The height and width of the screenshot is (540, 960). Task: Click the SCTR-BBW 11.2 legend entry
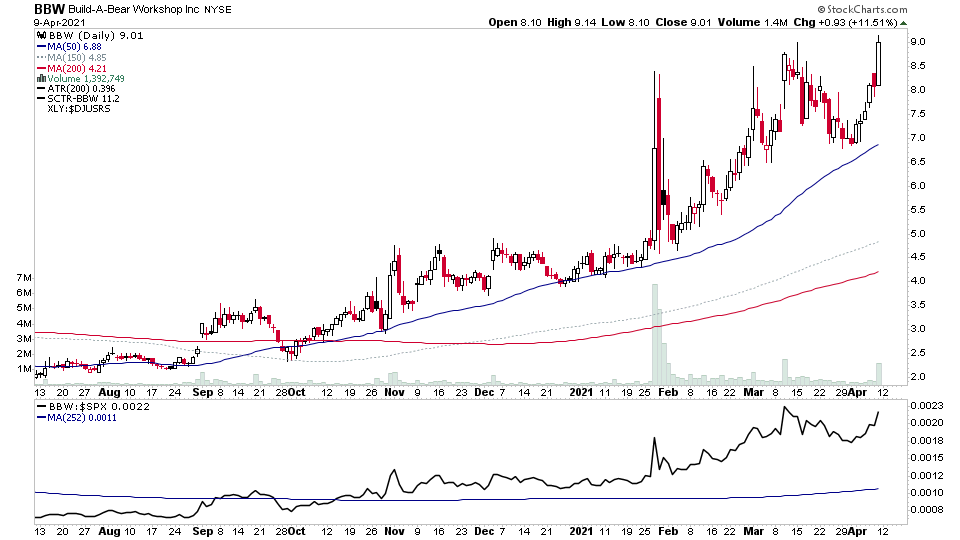coord(83,99)
